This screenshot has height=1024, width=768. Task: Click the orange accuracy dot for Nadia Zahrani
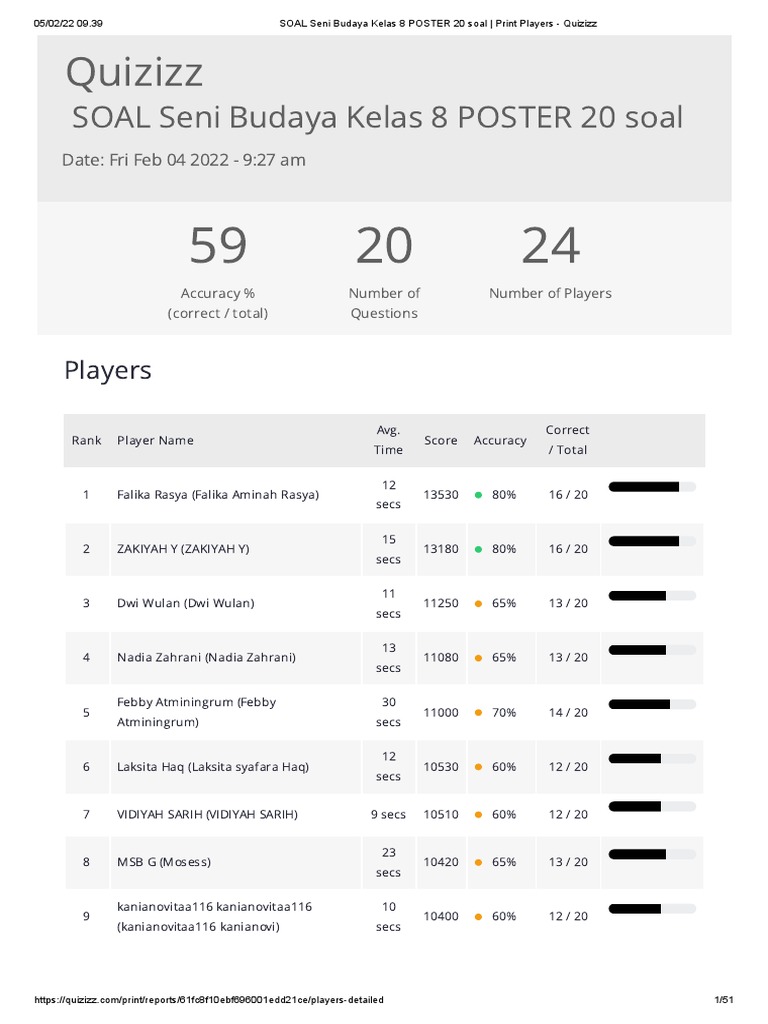(478, 658)
